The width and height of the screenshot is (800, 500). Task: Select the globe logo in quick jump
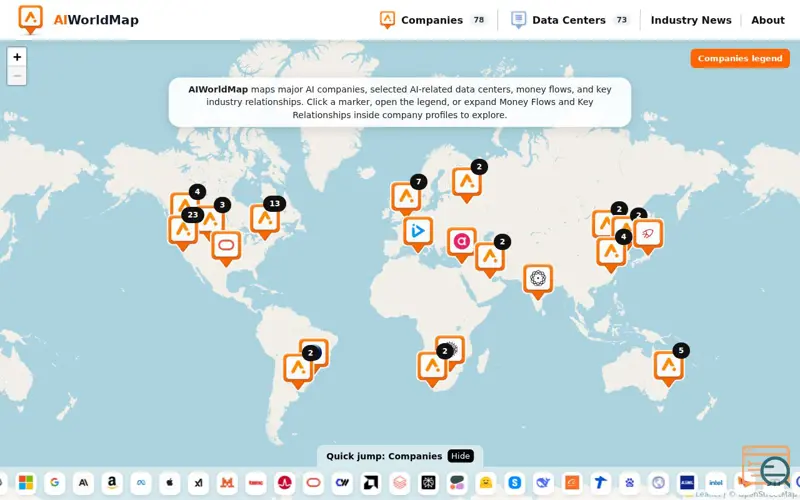(659, 482)
